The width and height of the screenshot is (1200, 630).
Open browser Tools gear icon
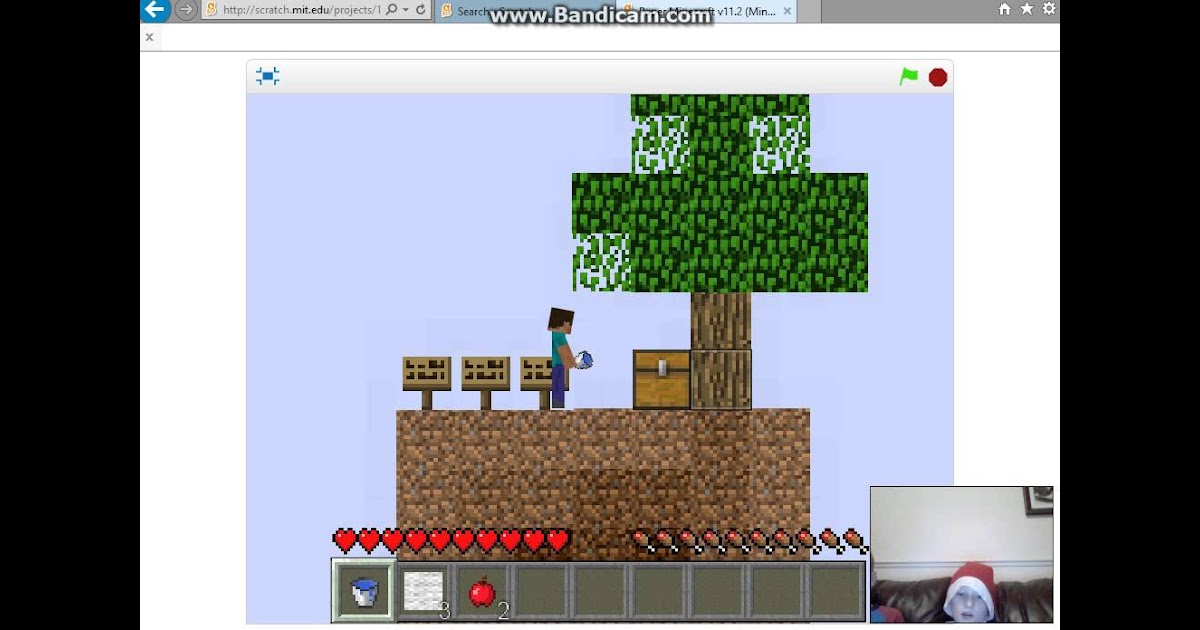pyautogui.click(x=1049, y=9)
